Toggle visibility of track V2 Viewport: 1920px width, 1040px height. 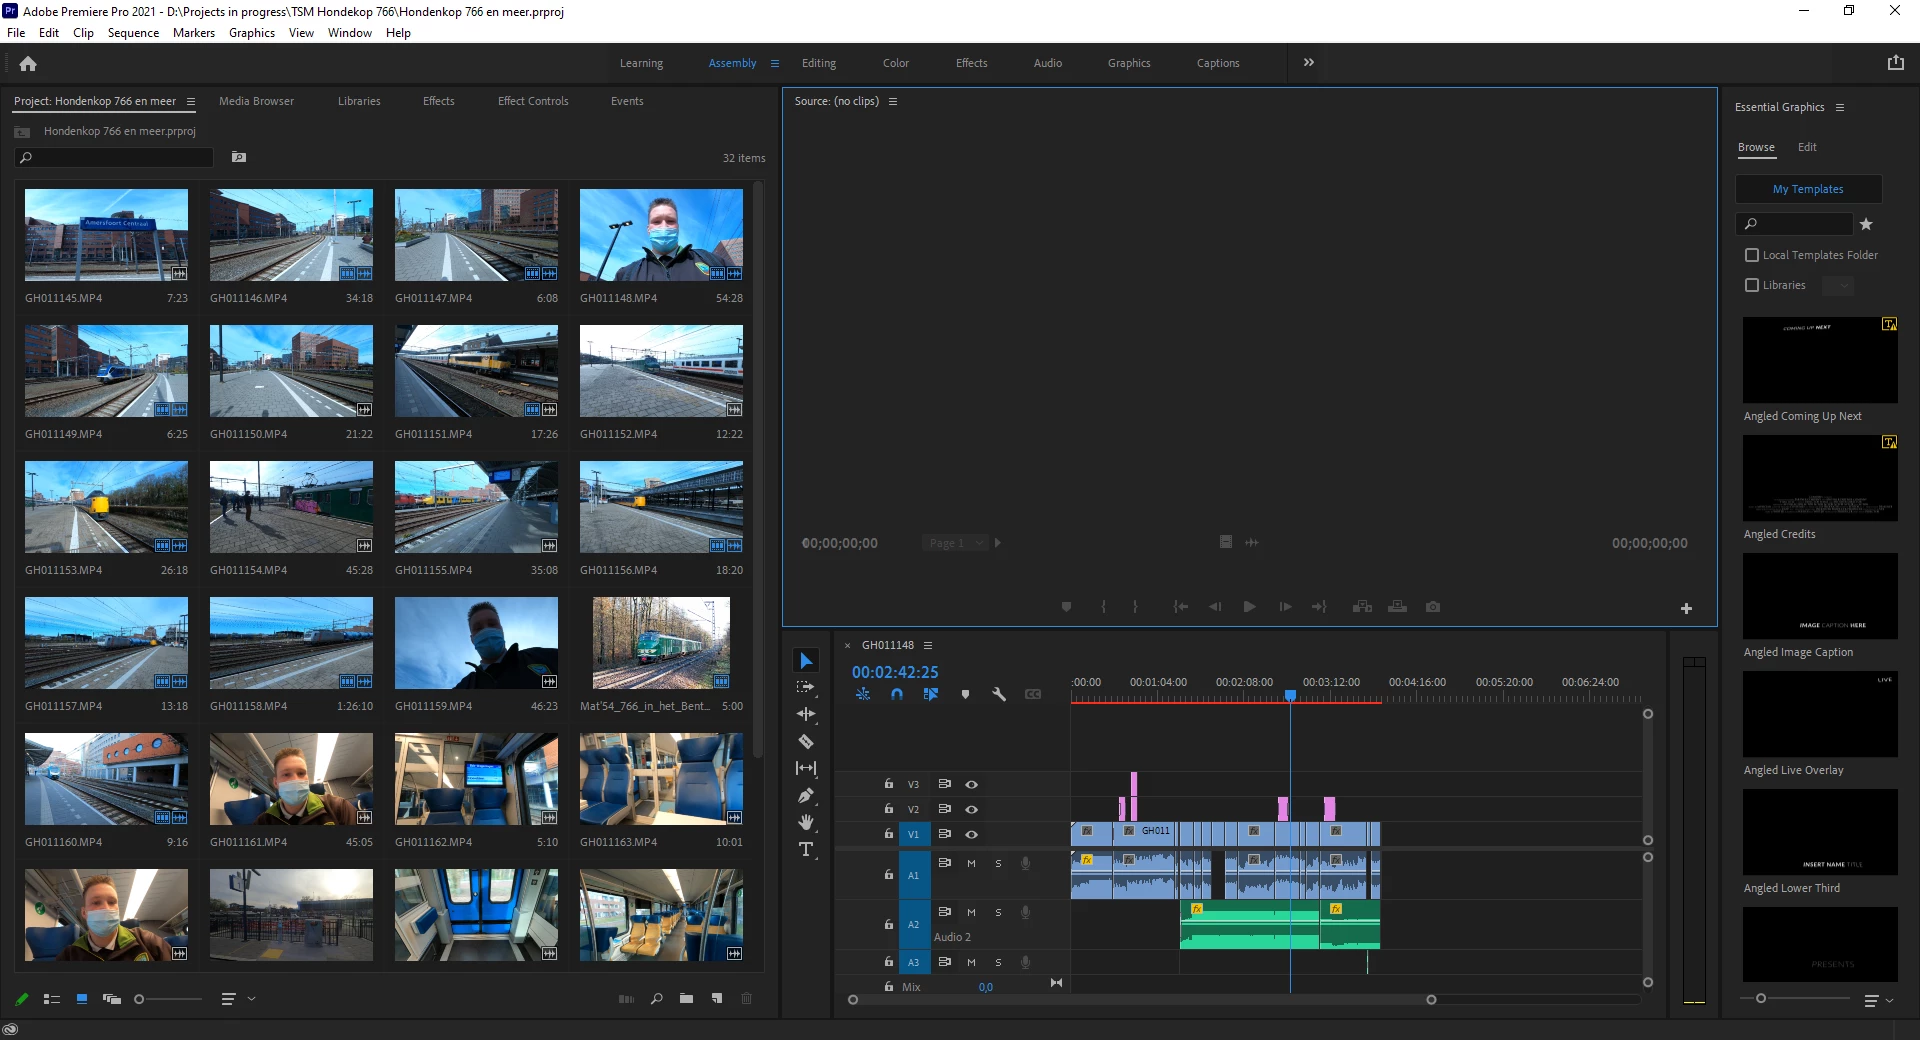[971, 809]
